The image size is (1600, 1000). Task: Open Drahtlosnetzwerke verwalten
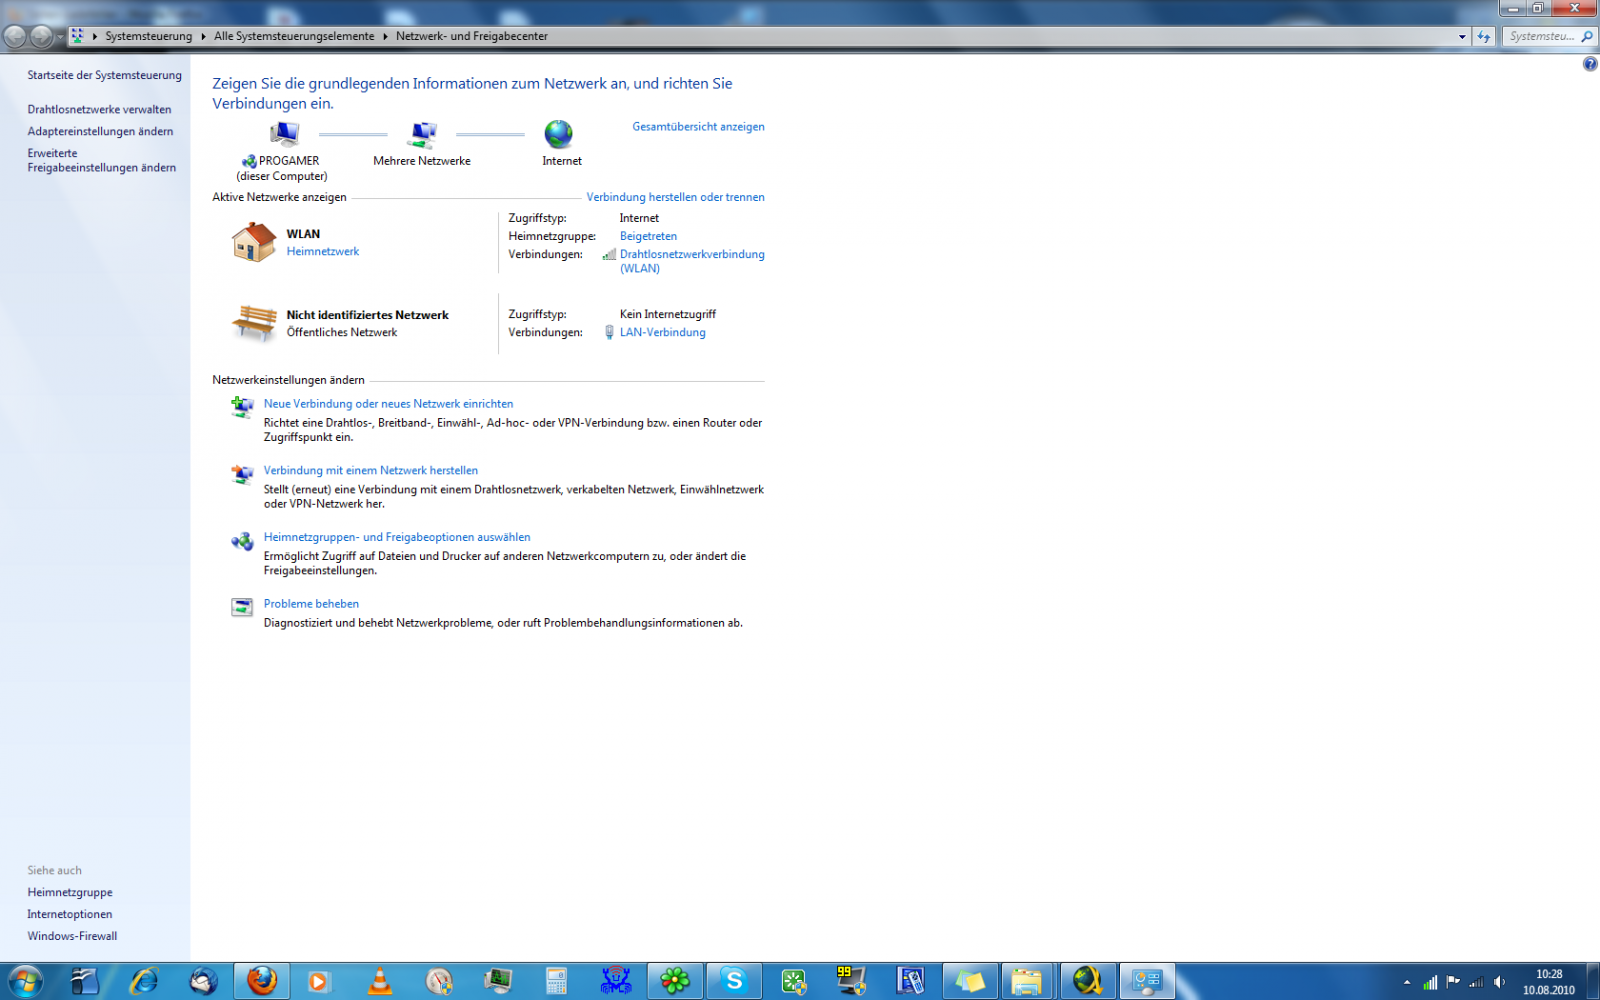[x=99, y=109]
